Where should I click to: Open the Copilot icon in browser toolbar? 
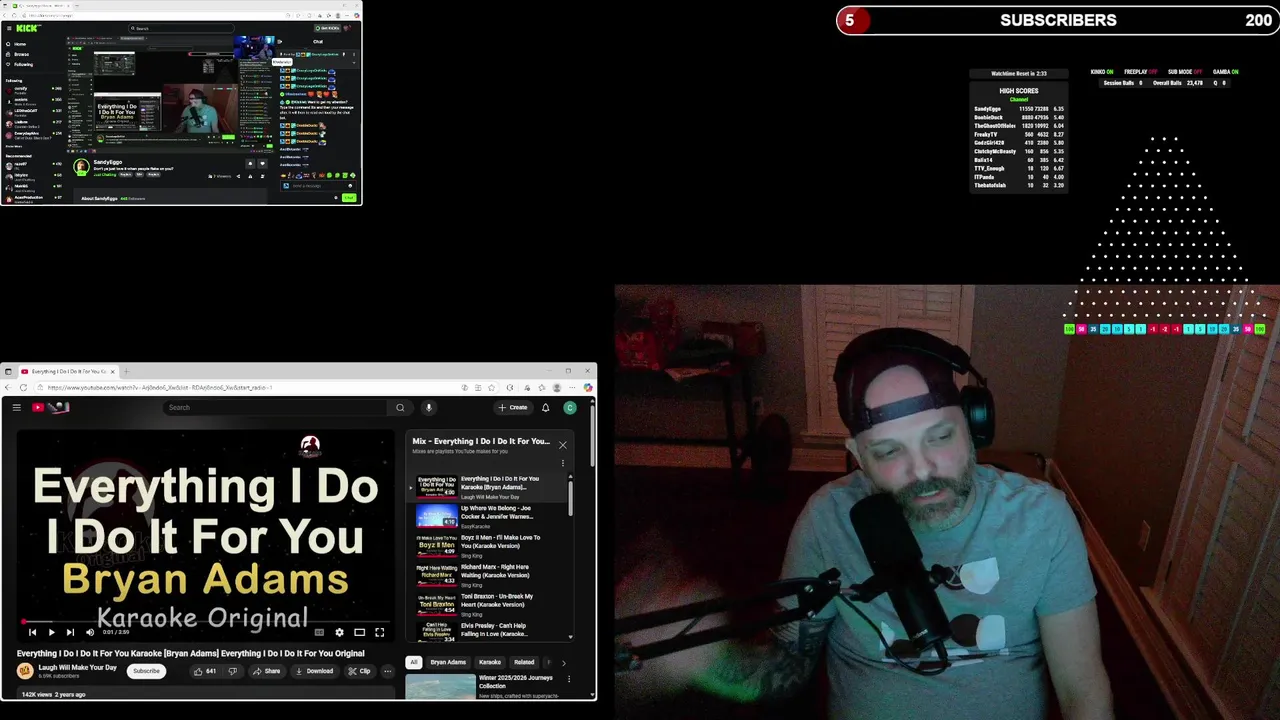(x=588, y=387)
